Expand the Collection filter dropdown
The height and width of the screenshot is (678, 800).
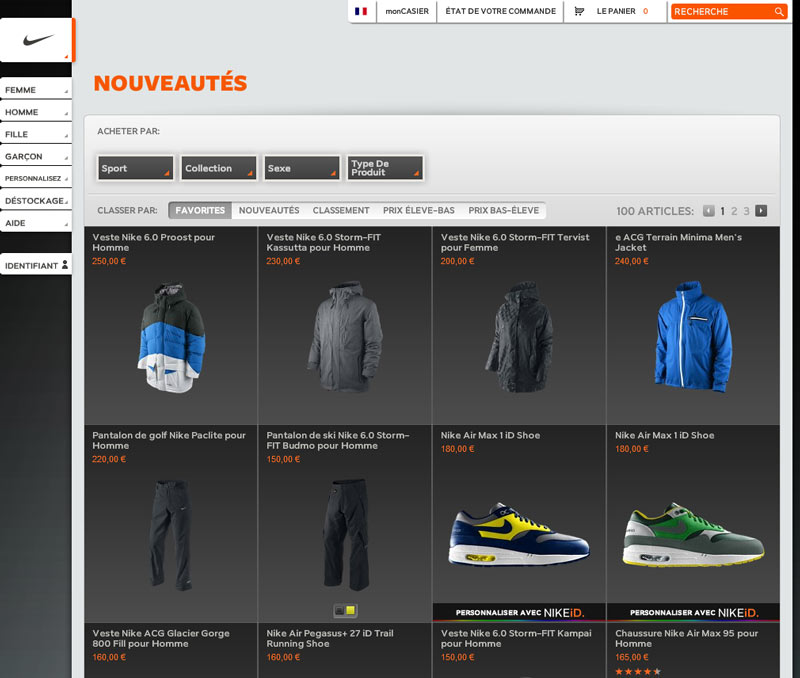(218, 168)
